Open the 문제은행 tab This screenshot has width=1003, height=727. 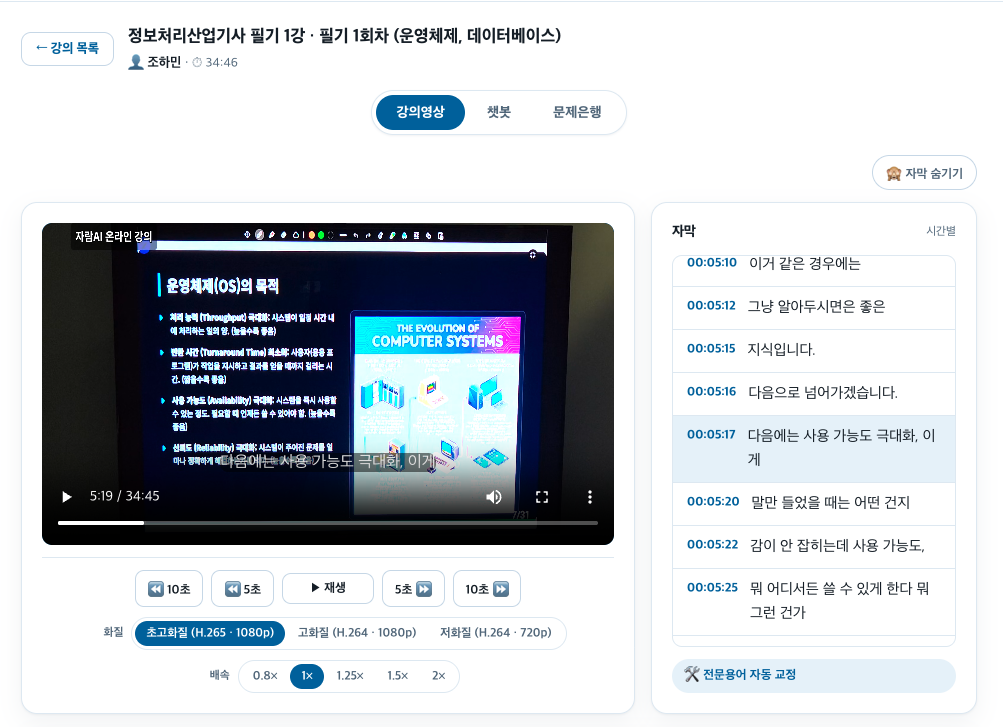pyautogui.click(x=577, y=113)
